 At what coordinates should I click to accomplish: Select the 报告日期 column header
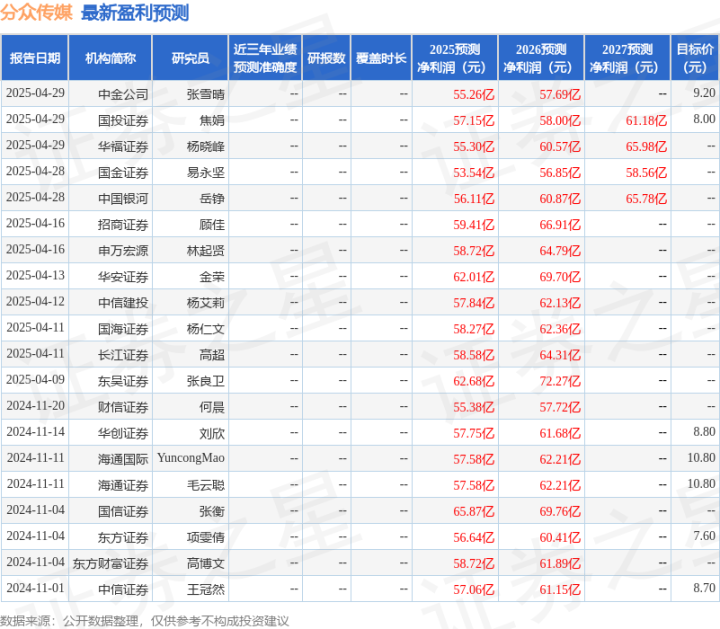[34, 58]
